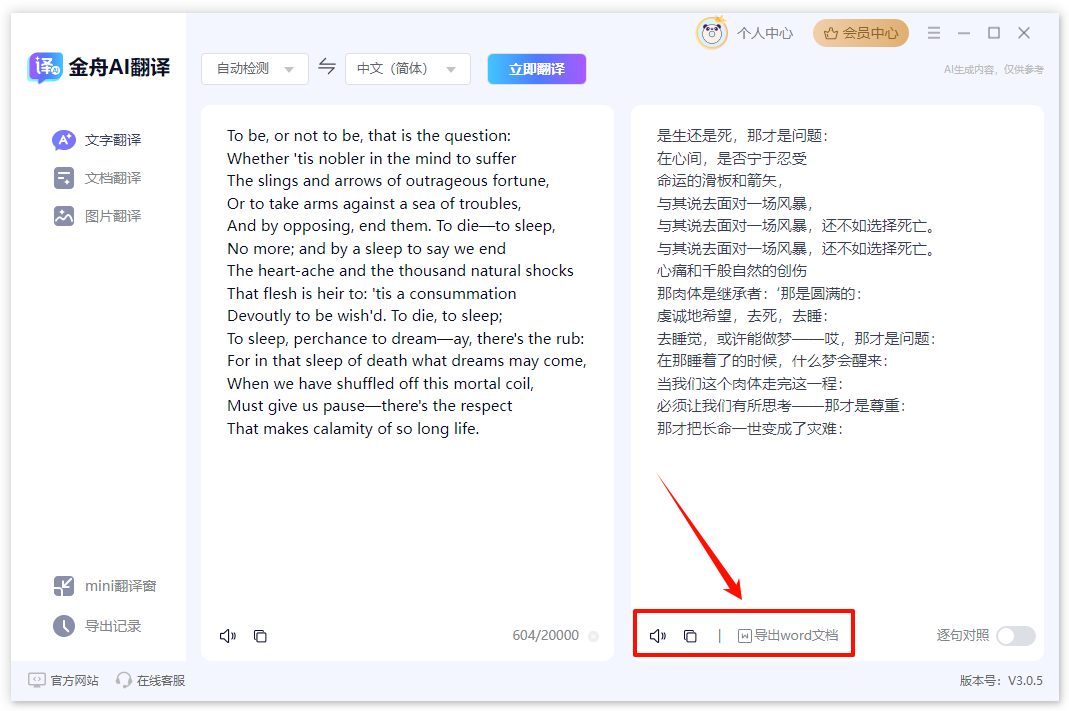
Task: Copy the Chinese translation result
Action: pyautogui.click(x=690, y=634)
